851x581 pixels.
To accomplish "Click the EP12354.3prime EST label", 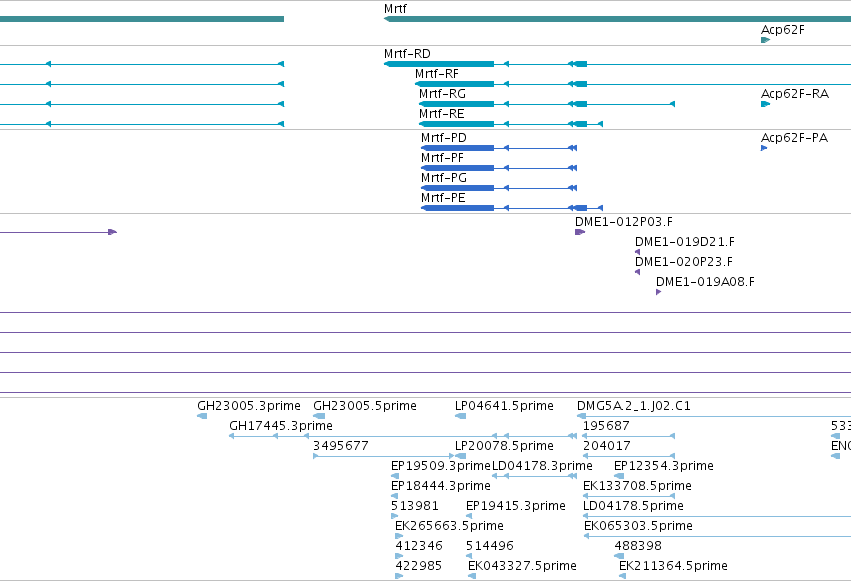I will [x=664, y=466].
